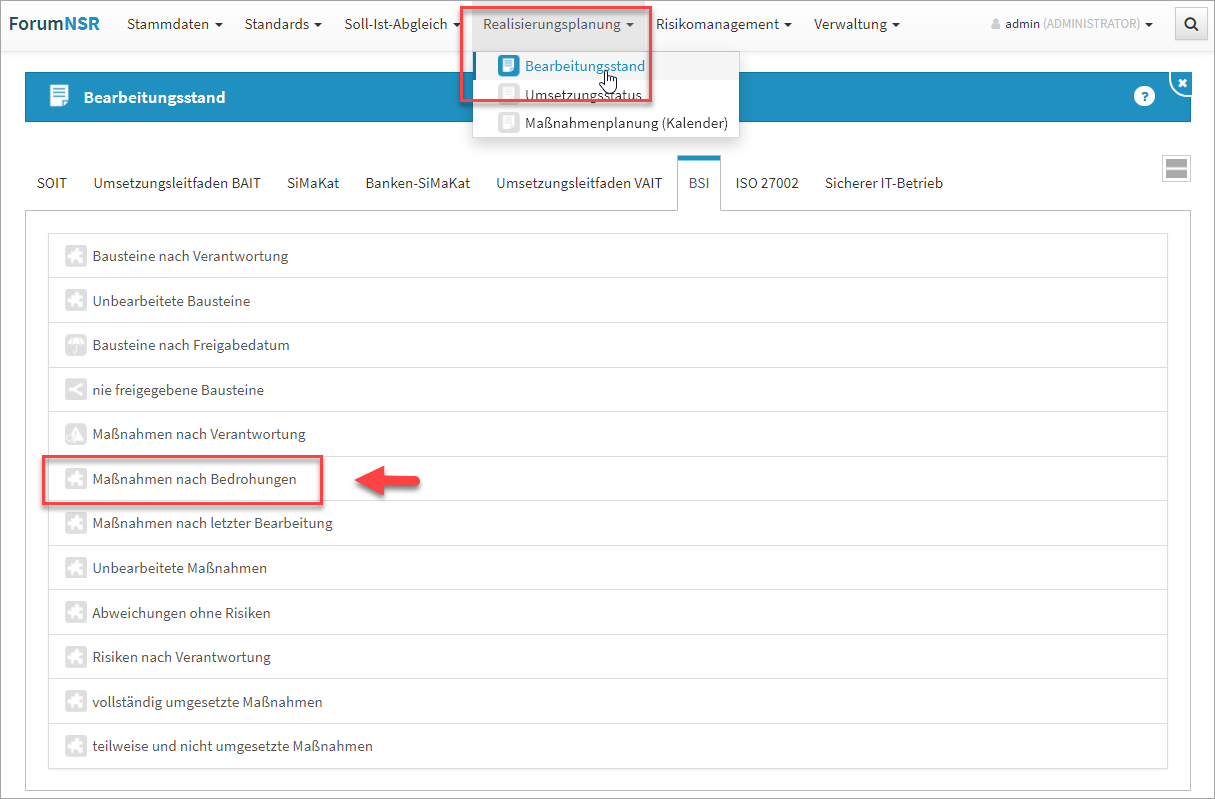The height and width of the screenshot is (799, 1215).
Task: Go to ForumNSR home via logo
Action: click(54, 24)
